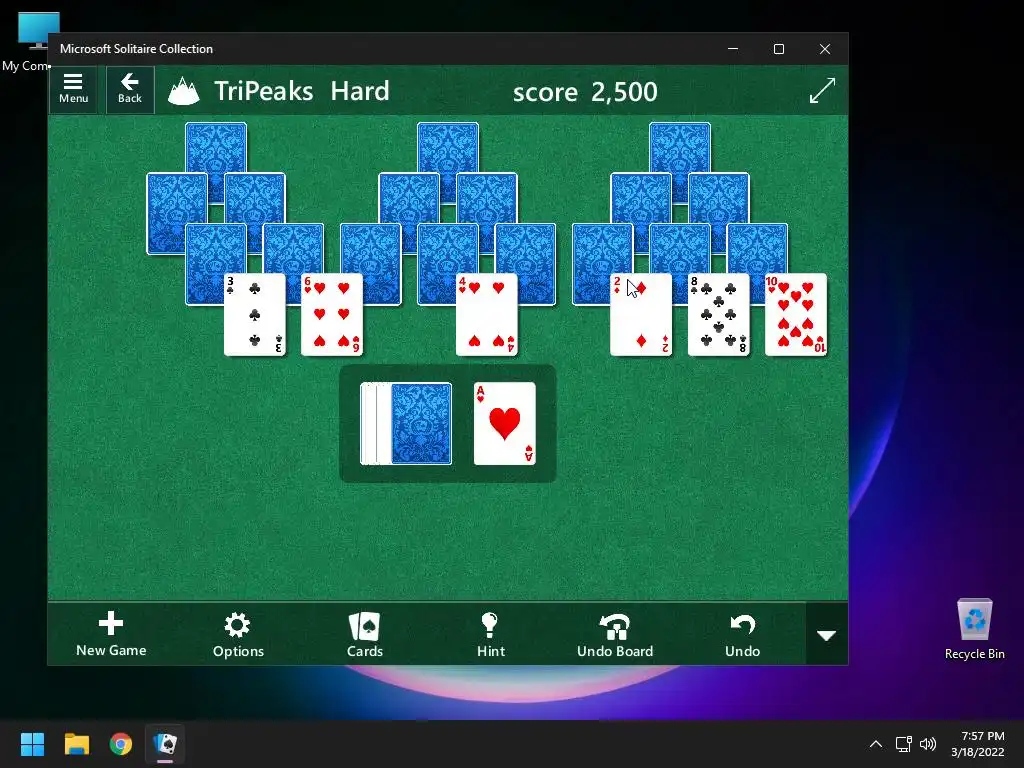This screenshot has width=1024, height=768.
Task: Play the 2 of diamonds card
Action: coord(641,315)
